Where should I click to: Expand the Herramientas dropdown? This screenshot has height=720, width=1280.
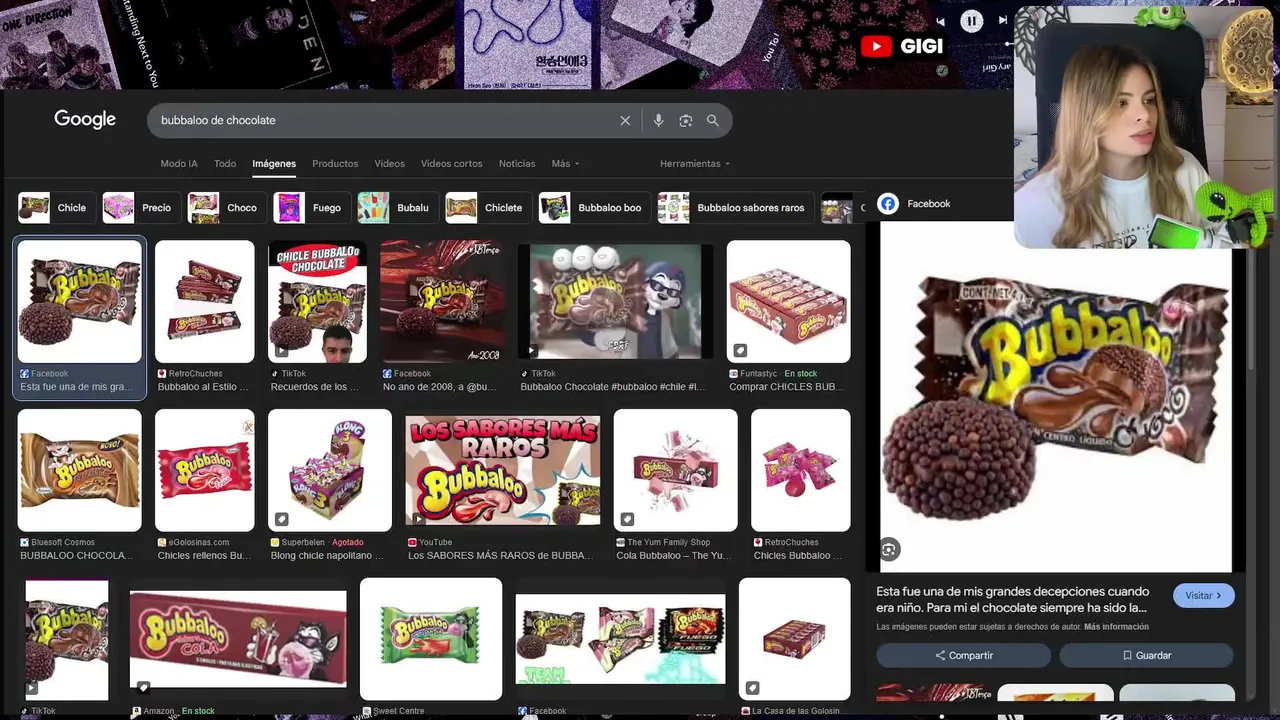[695, 164]
